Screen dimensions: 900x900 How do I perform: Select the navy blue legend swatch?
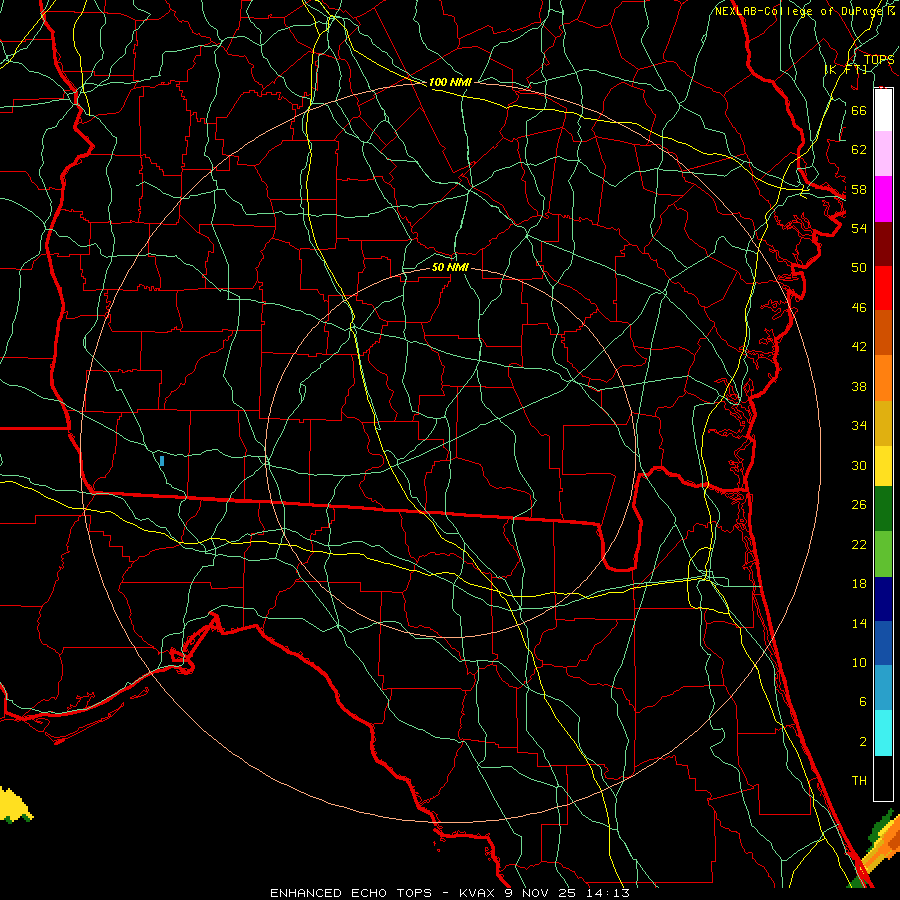(883, 599)
